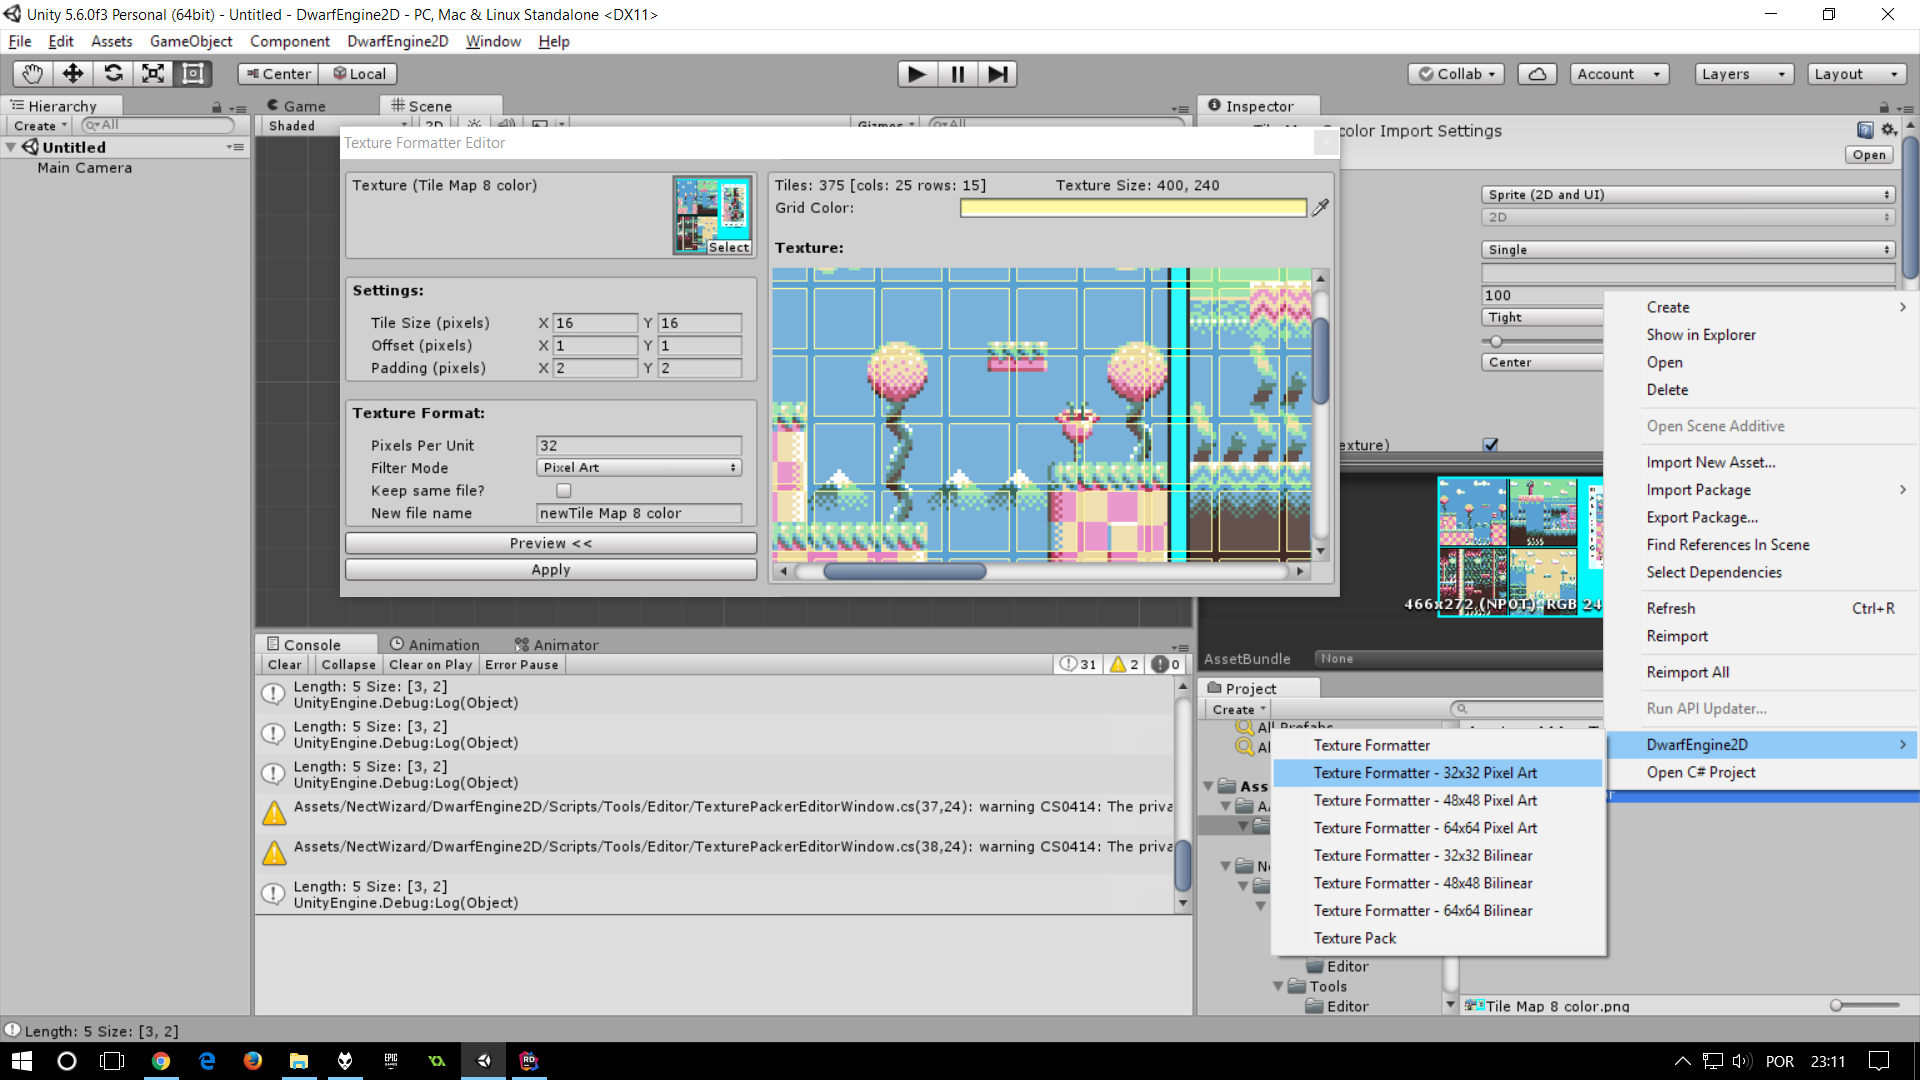Toggle the Keep same file checkbox
The height and width of the screenshot is (1080, 1920).
click(x=564, y=490)
